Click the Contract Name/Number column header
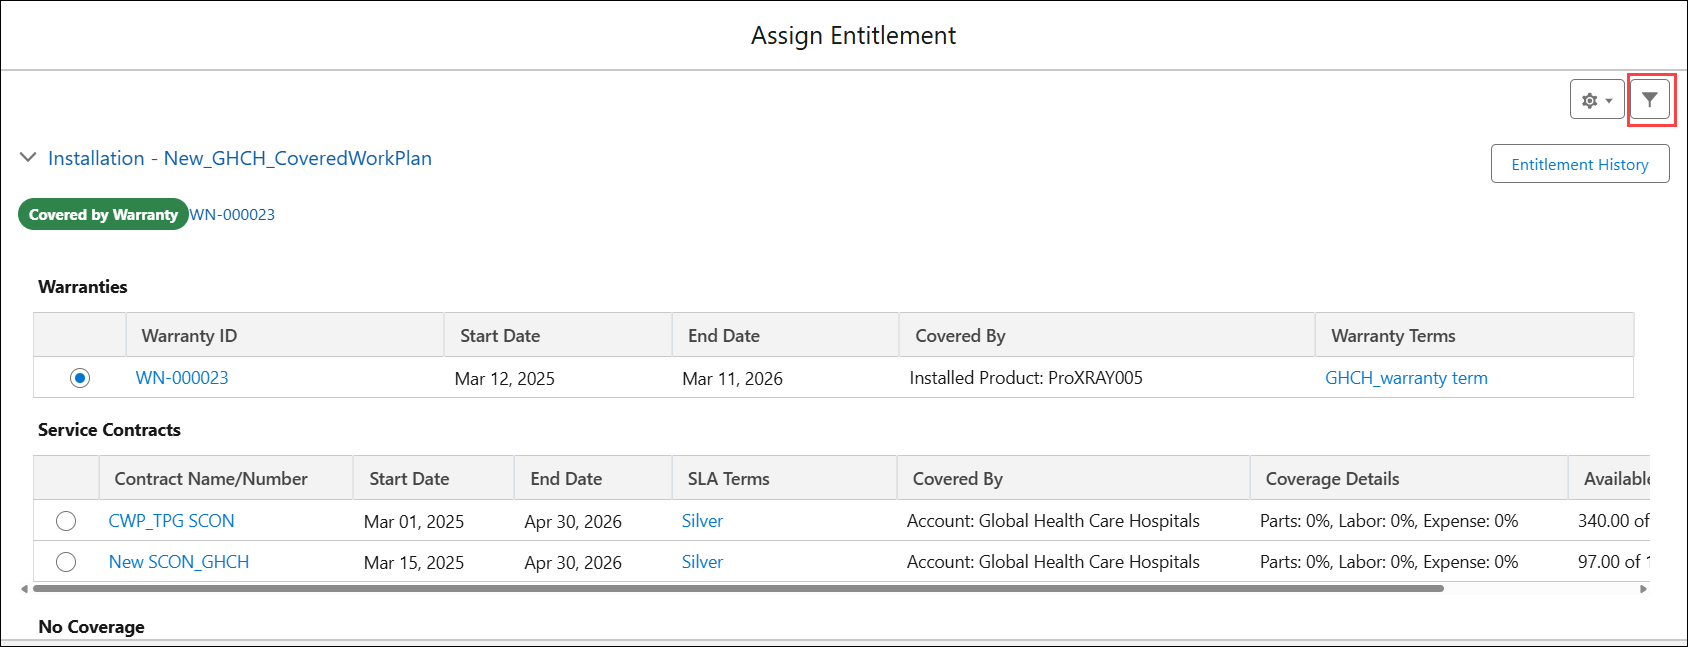 point(226,478)
